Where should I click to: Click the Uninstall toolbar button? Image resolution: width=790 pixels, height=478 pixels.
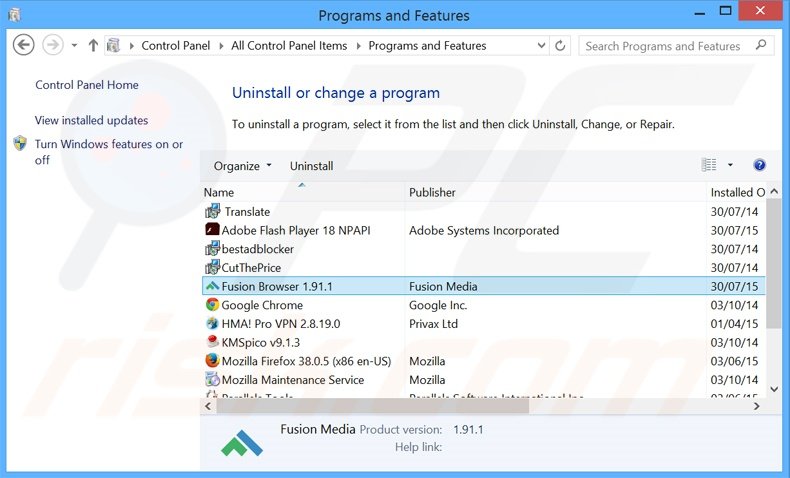click(x=311, y=166)
